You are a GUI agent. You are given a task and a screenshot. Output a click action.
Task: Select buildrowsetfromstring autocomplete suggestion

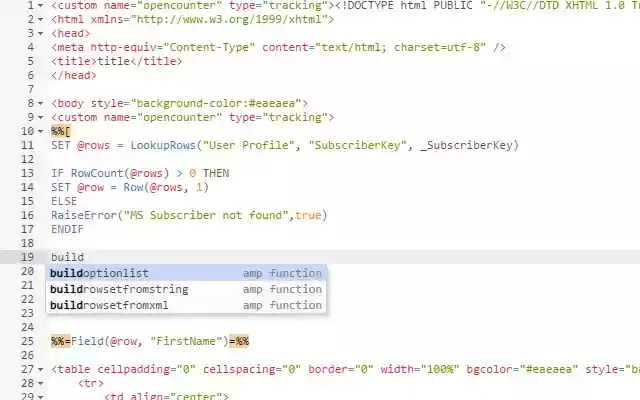pyautogui.click(x=186, y=289)
